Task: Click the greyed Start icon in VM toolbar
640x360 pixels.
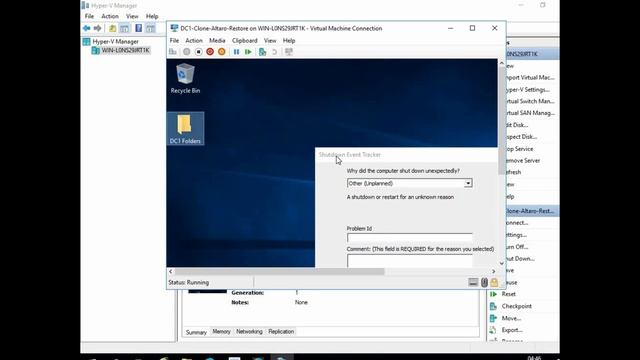Action: (x=187, y=52)
